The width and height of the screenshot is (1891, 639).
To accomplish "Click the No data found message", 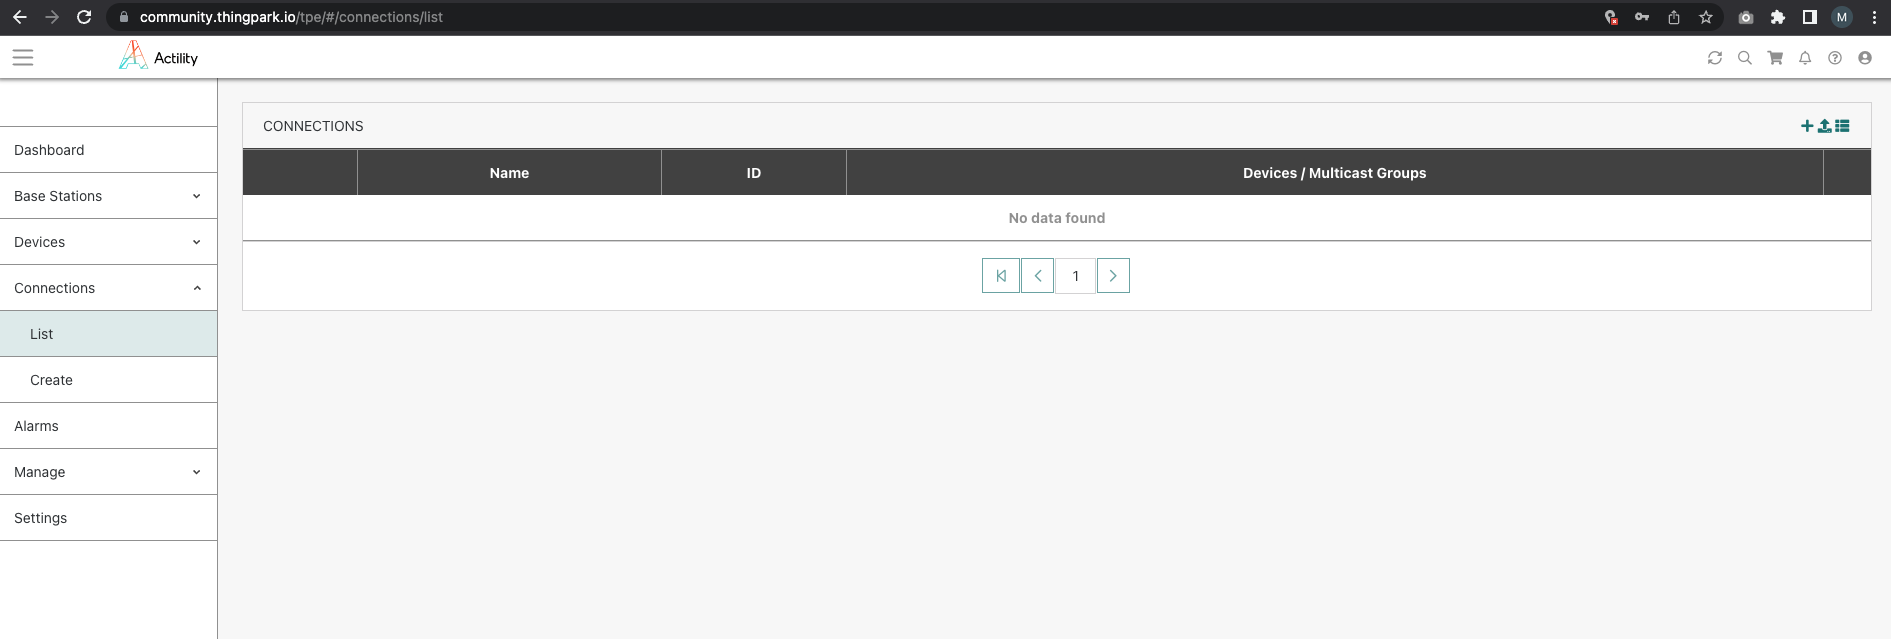I will point(1057,218).
